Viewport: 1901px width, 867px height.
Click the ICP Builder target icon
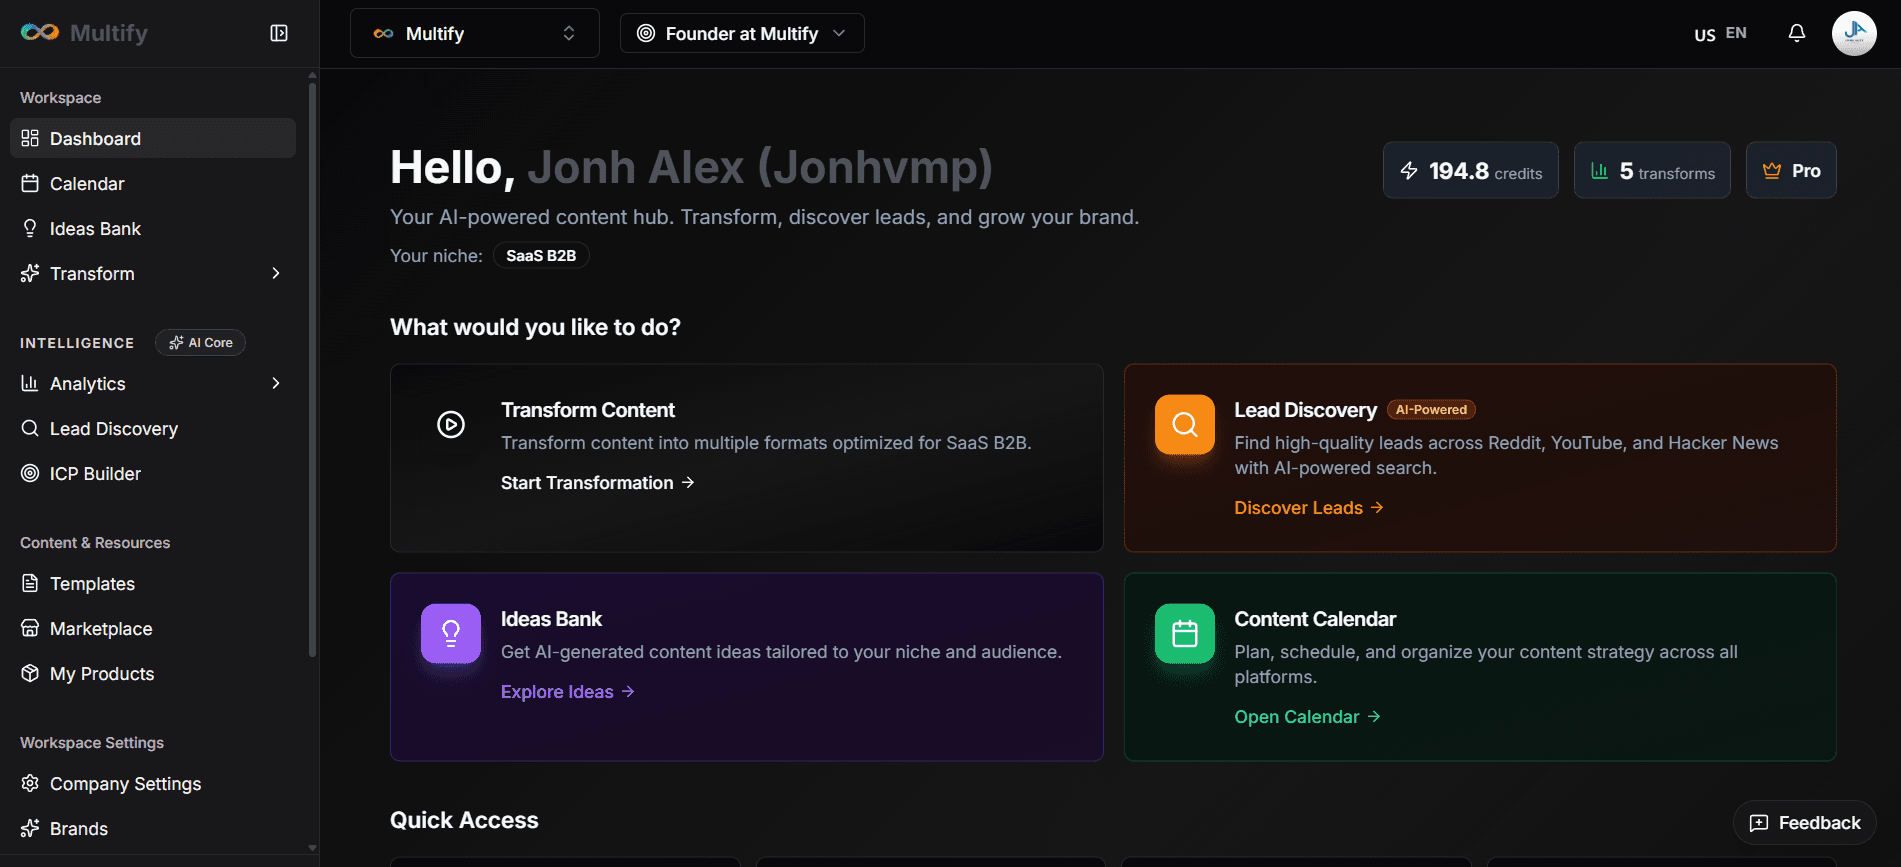pyautogui.click(x=30, y=473)
